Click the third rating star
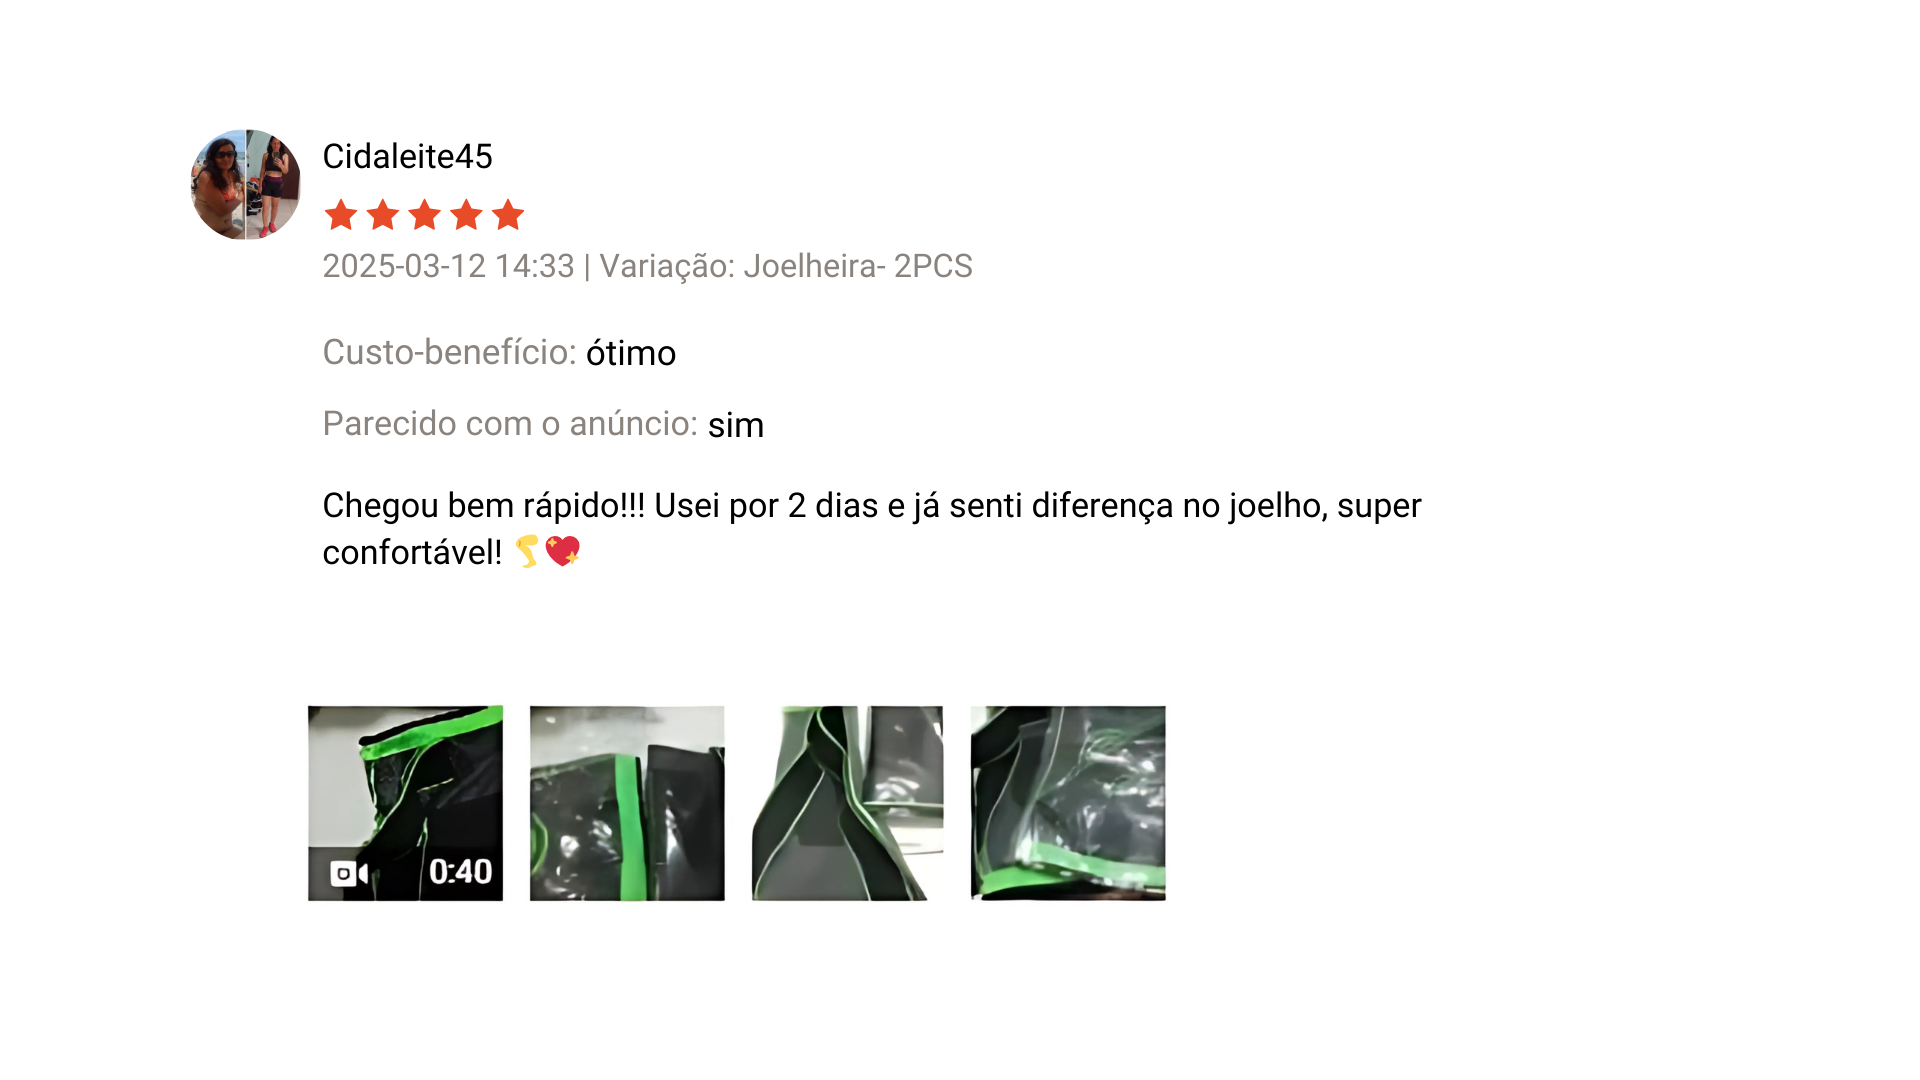The width and height of the screenshot is (1920, 1080). click(425, 214)
